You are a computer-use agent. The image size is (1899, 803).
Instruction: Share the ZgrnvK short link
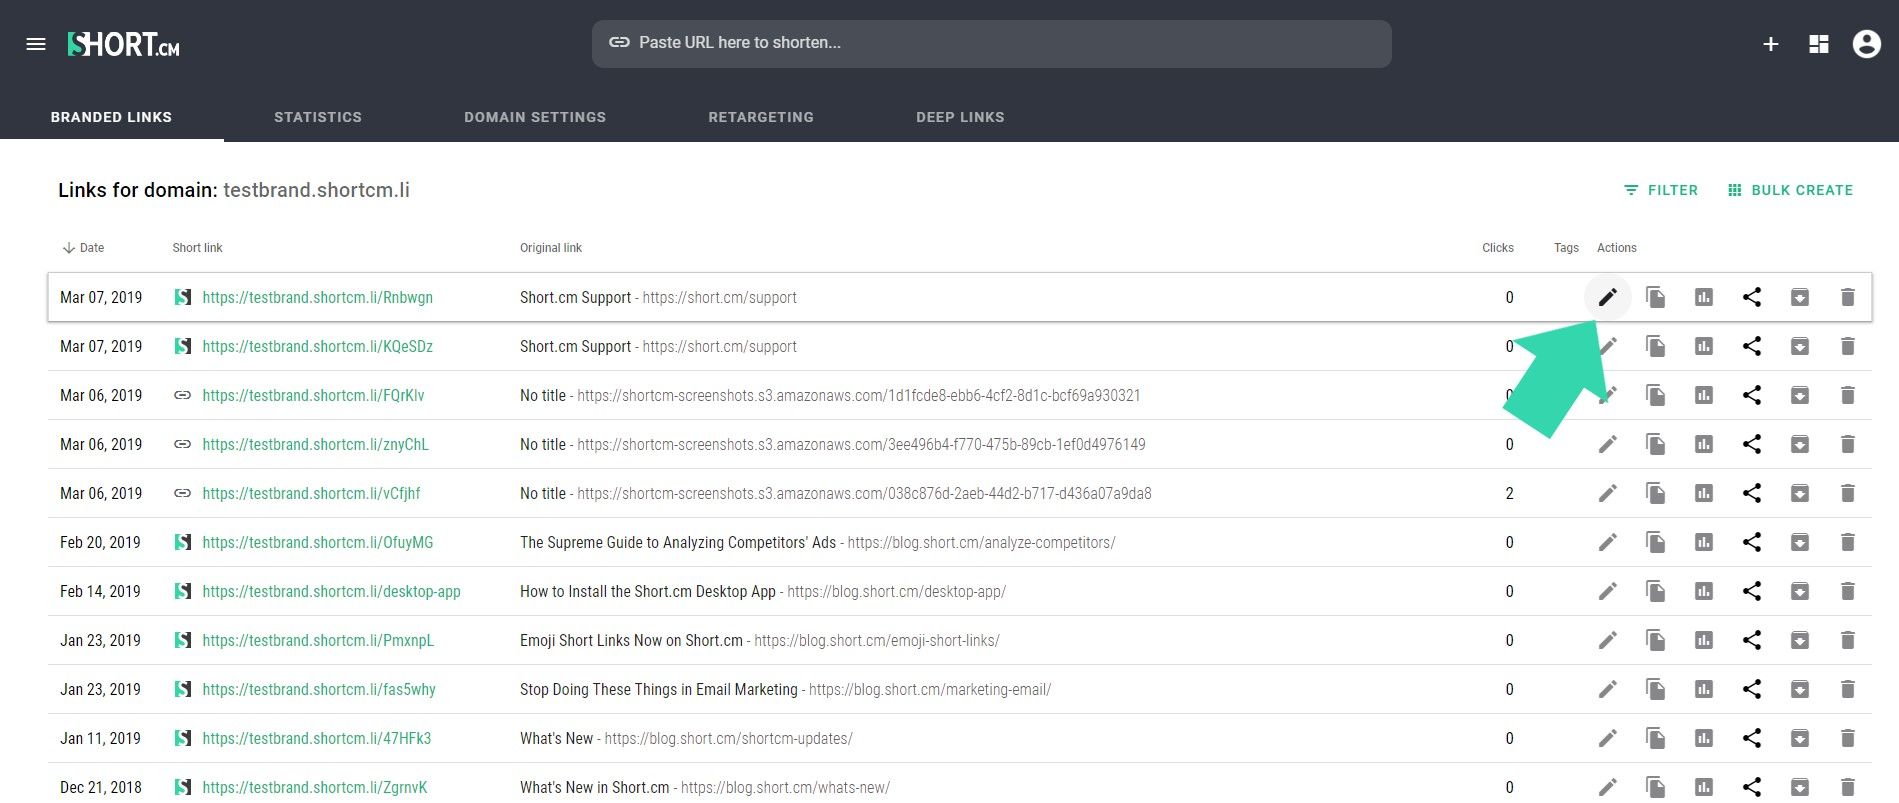pos(1752,787)
